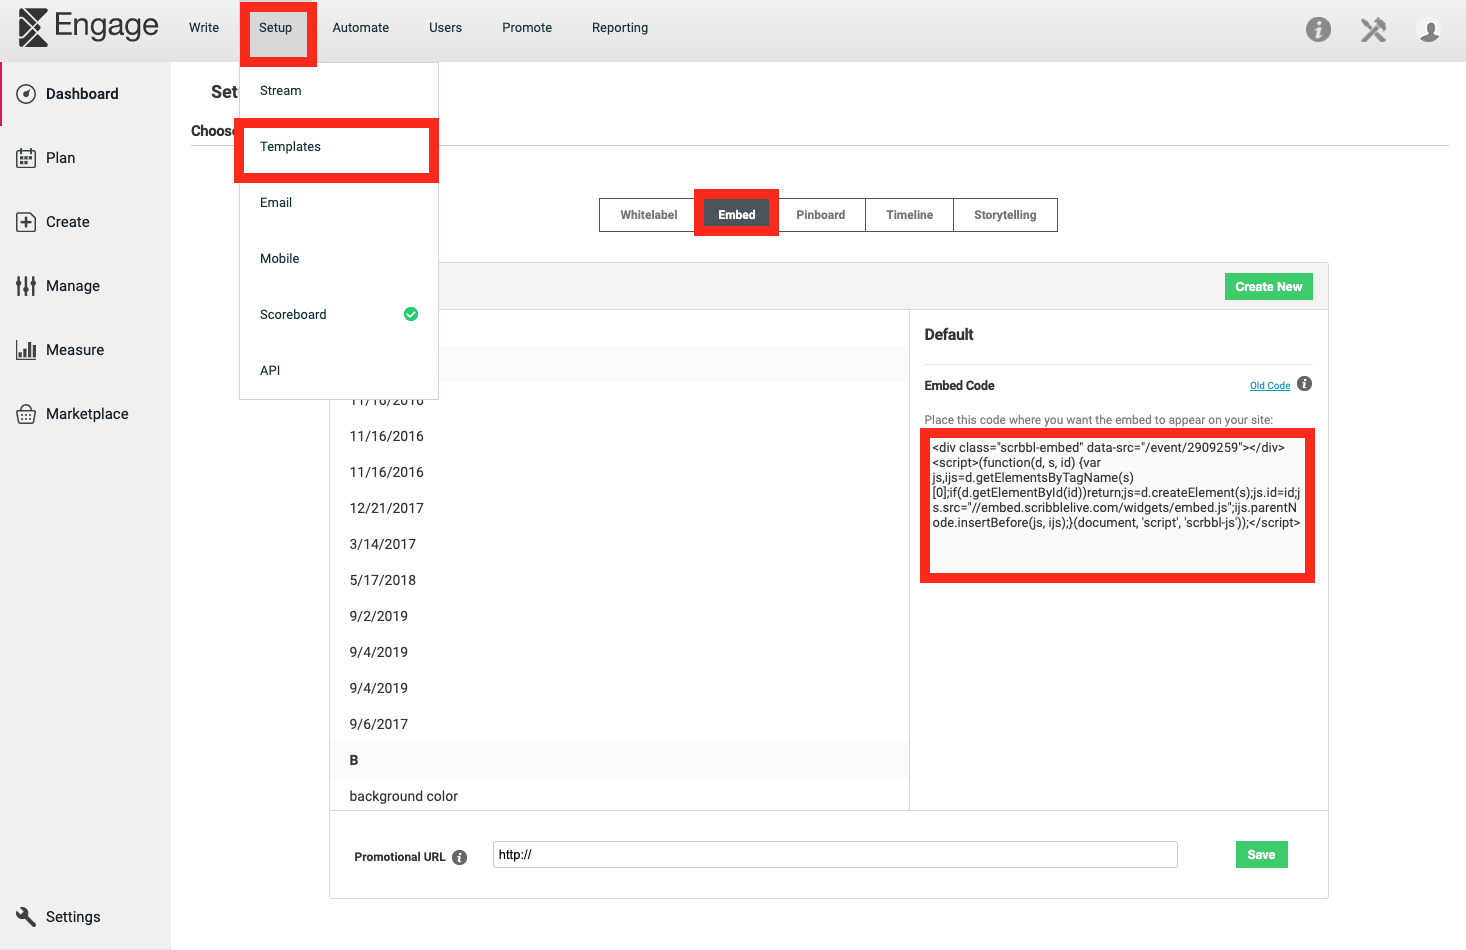
Task: Go to Measure in sidebar
Action: [x=85, y=350]
